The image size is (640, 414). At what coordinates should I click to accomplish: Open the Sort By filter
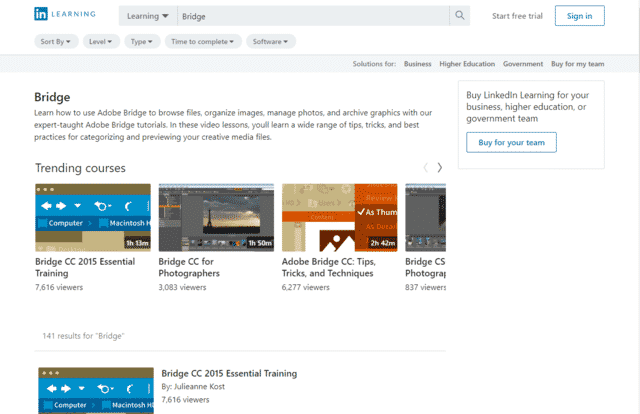pyautogui.click(x=56, y=42)
